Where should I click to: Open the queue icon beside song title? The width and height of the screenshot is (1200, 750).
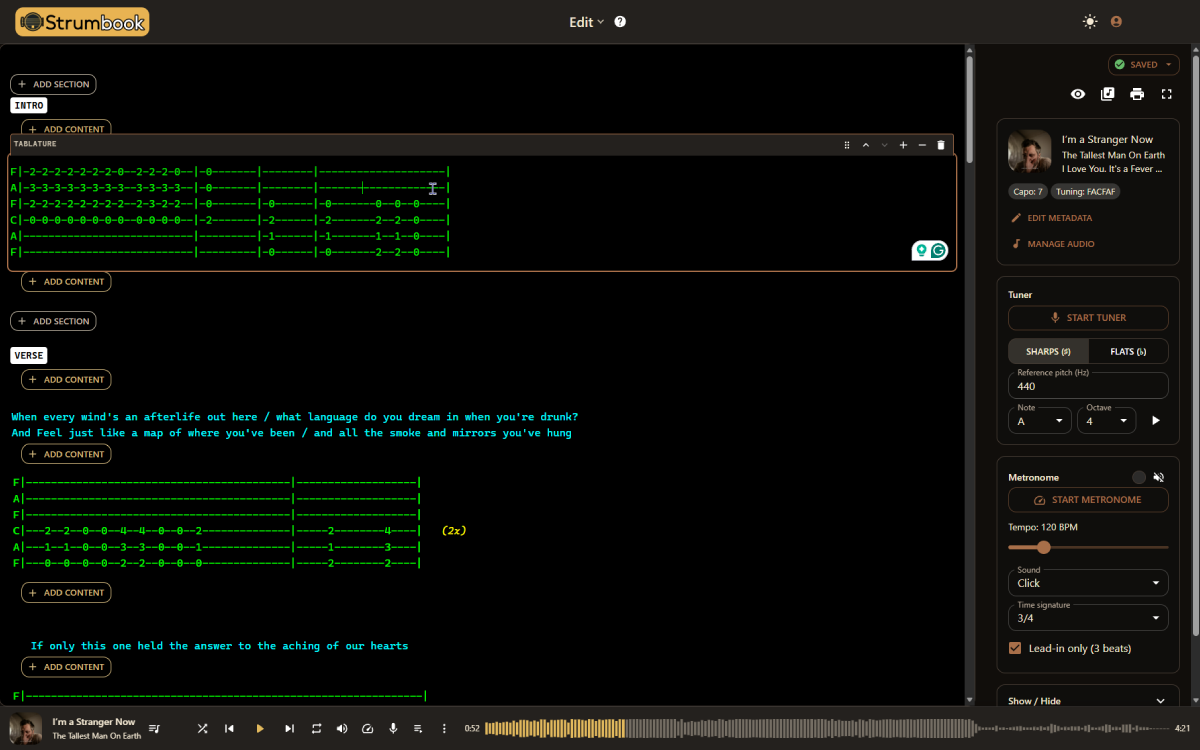155,729
